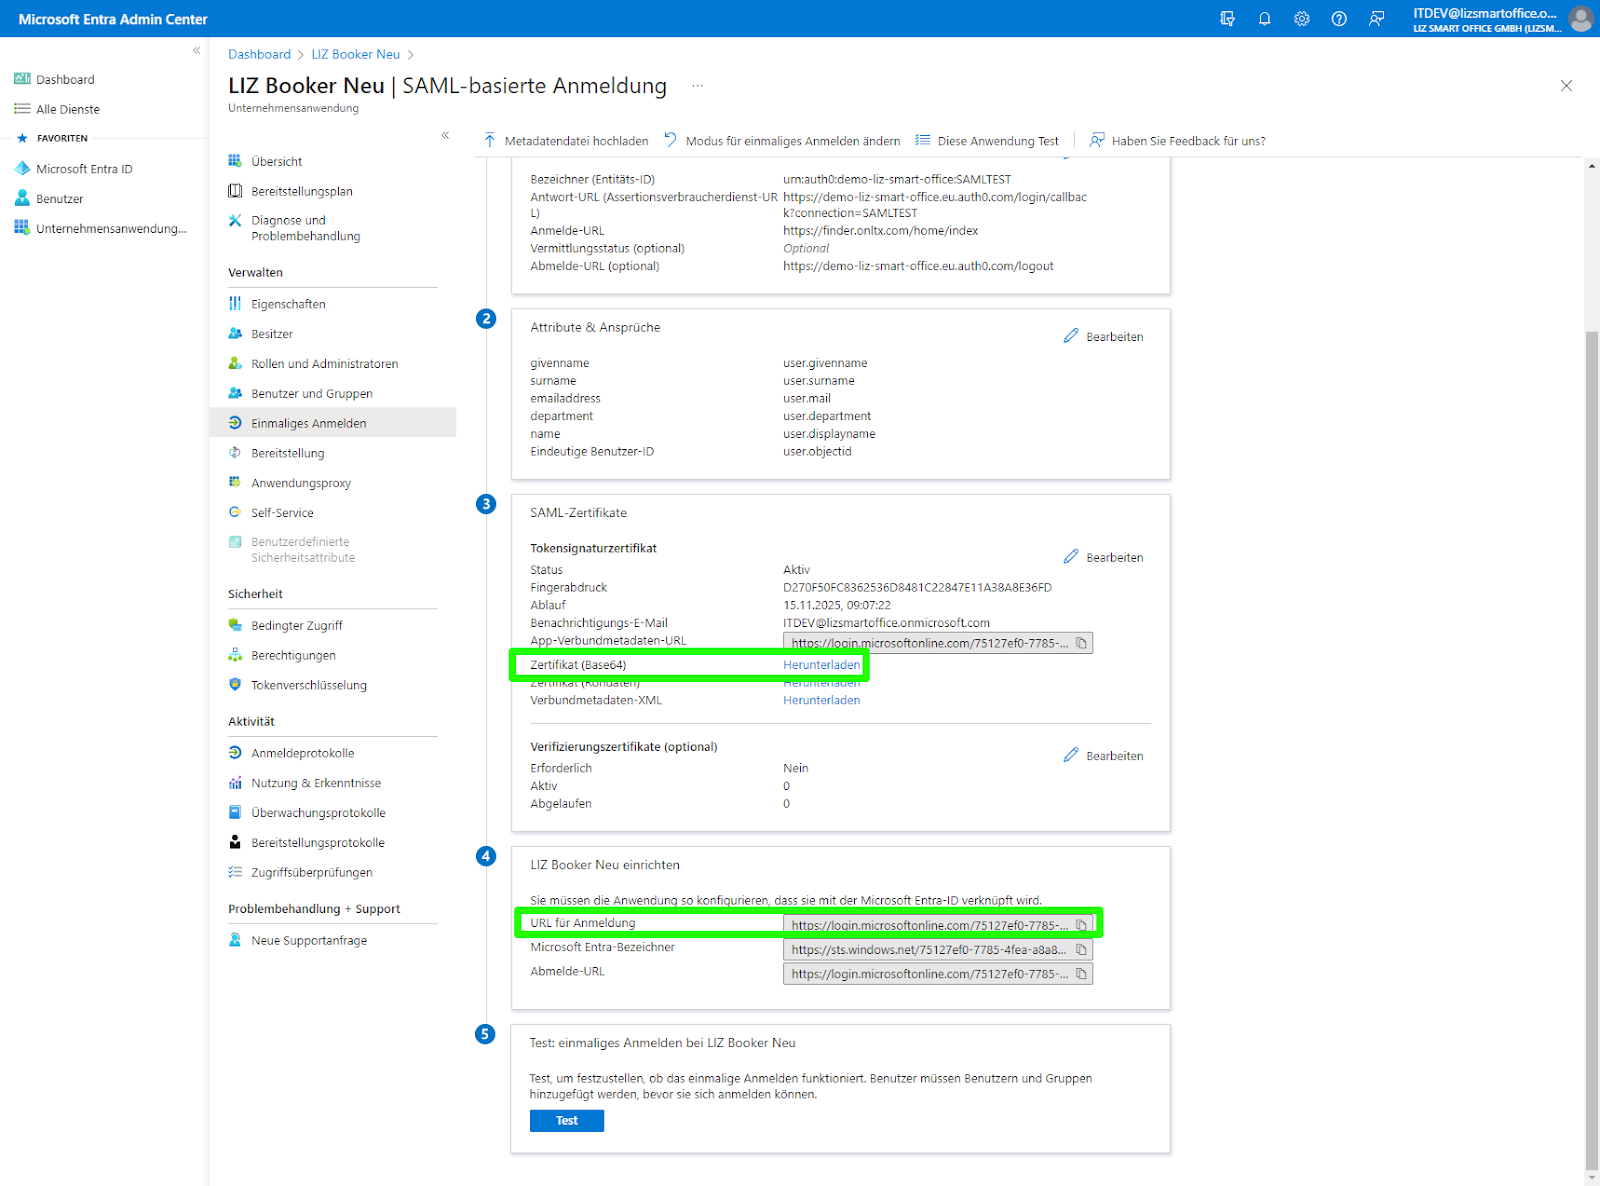
Task: Click Diese Anwendung Test toolbar button
Action: (987, 141)
